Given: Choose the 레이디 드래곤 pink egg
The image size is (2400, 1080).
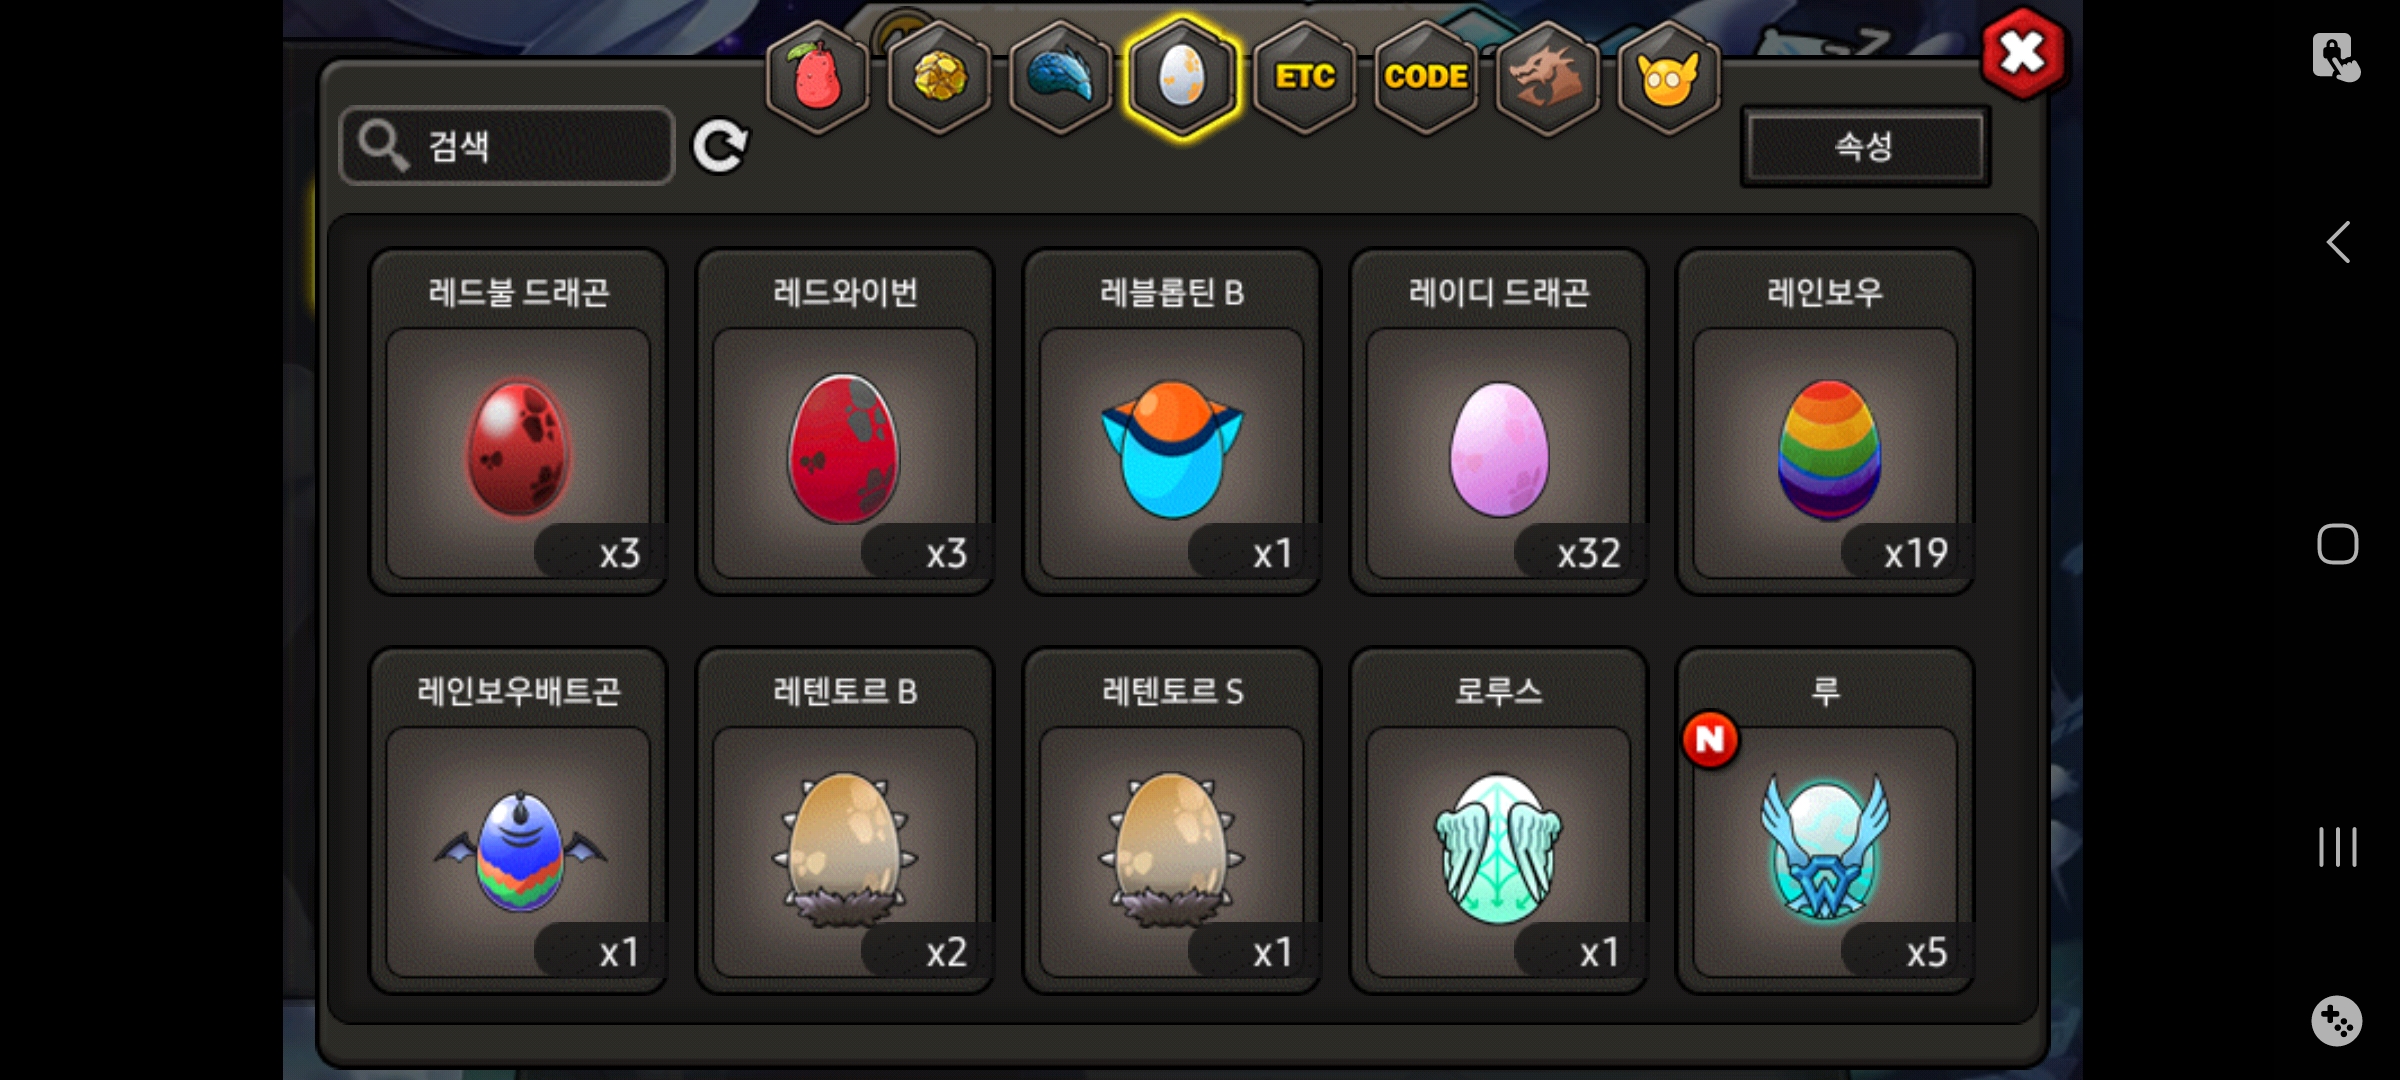Looking at the screenshot, I should (1498, 421).
